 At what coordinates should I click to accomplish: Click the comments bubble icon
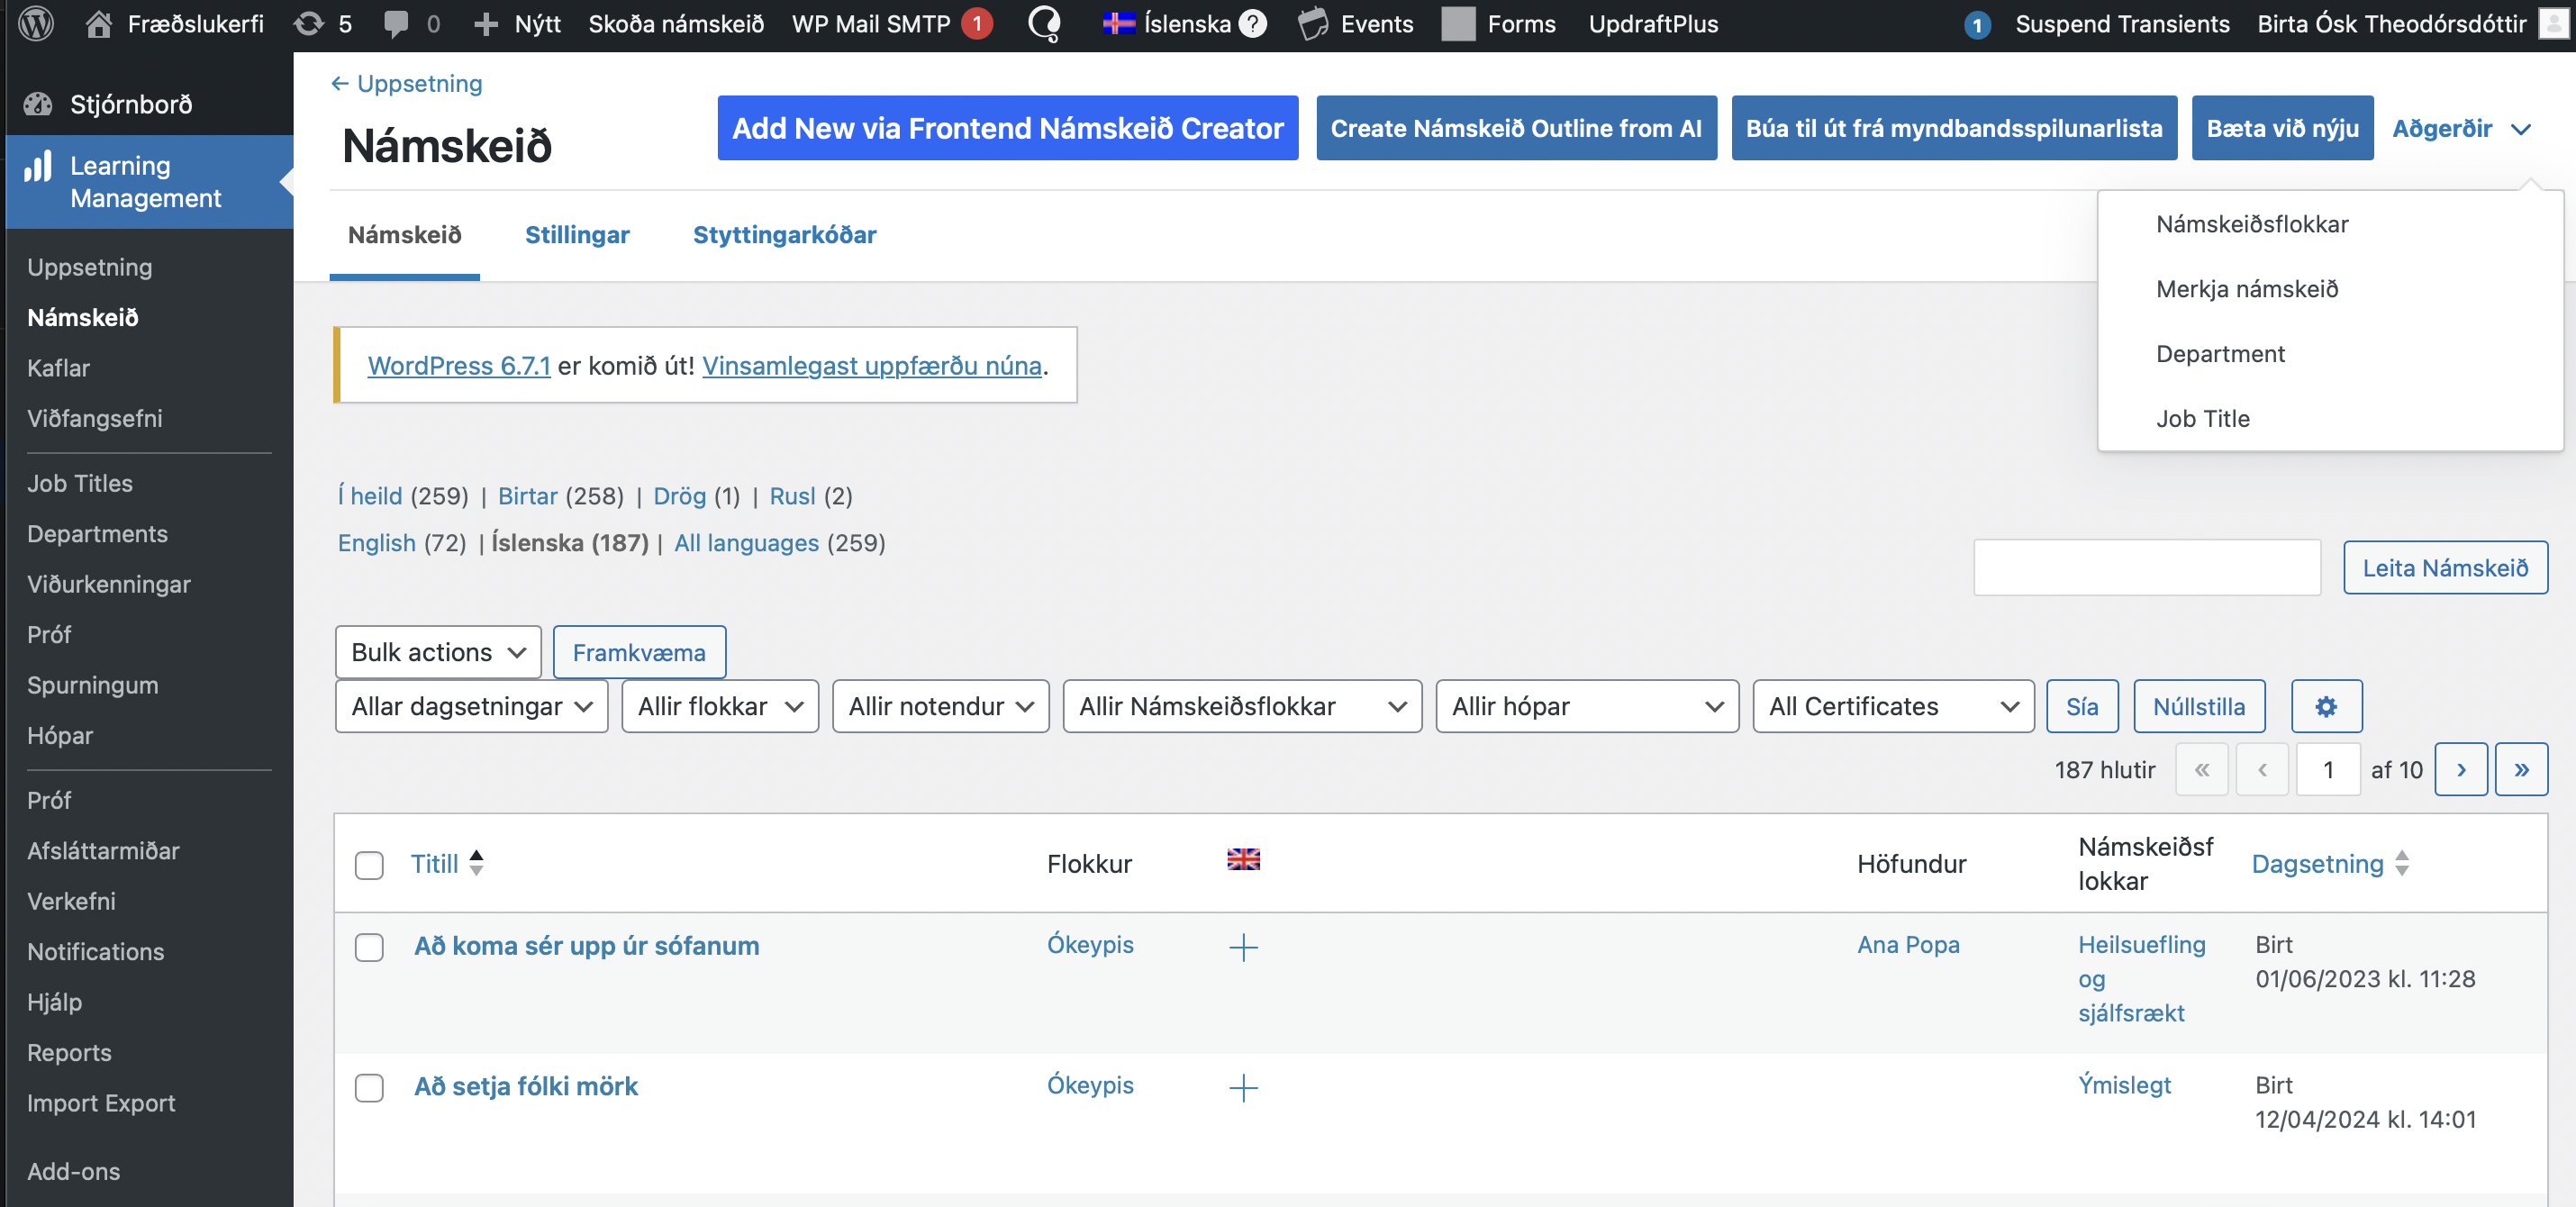point(397,24)
